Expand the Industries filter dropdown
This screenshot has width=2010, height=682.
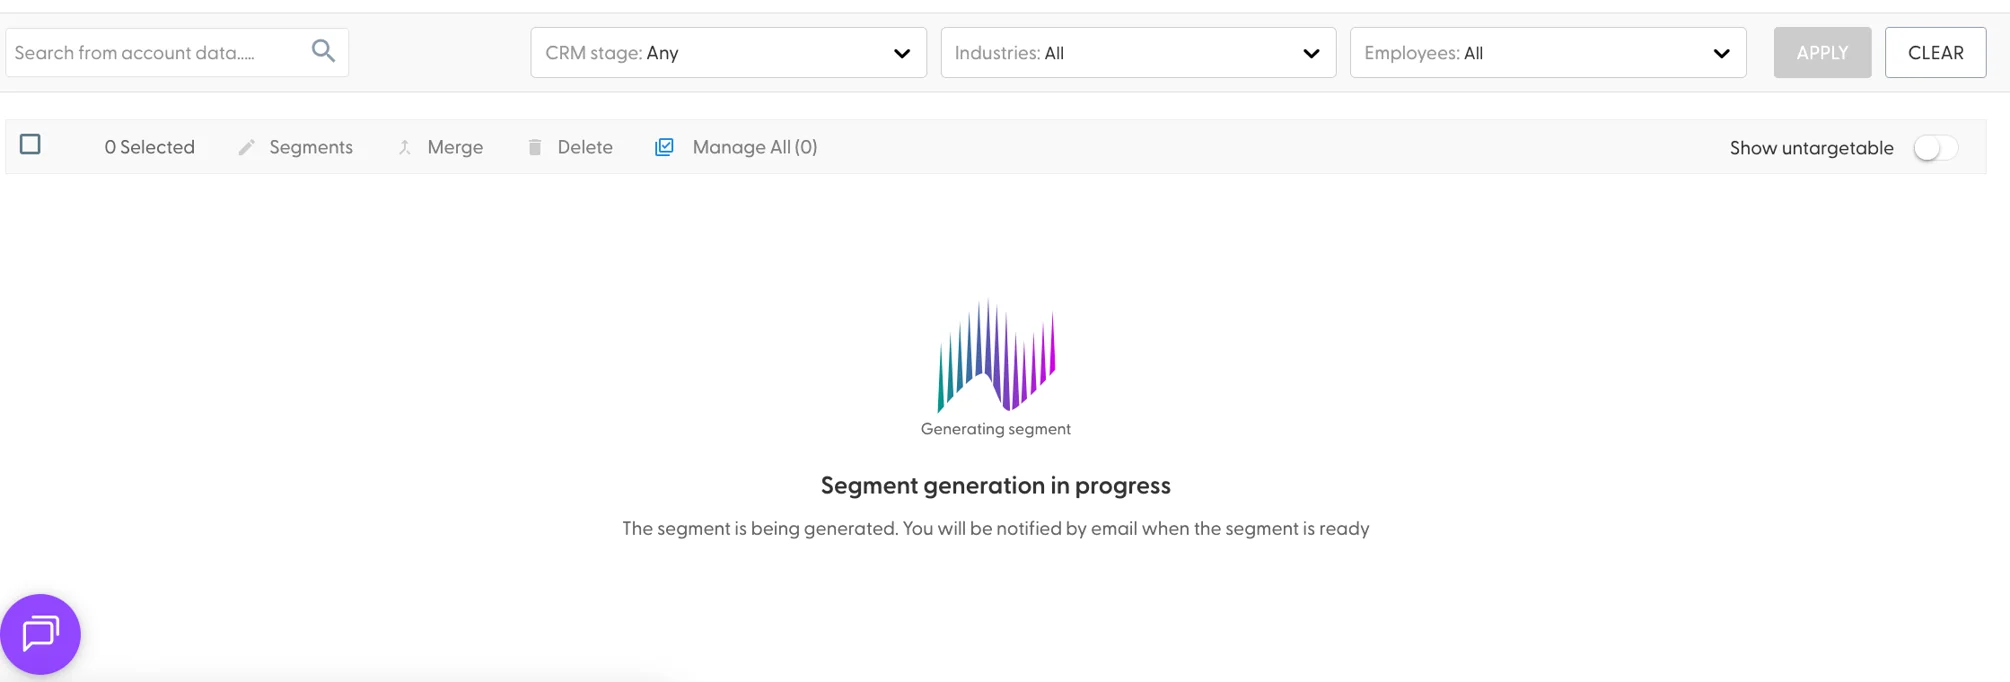click(x=1138, y=53)
